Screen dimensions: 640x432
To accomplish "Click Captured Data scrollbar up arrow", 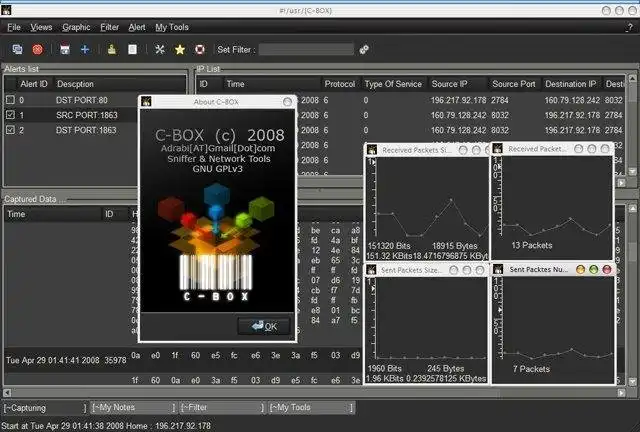I will 632,208.
